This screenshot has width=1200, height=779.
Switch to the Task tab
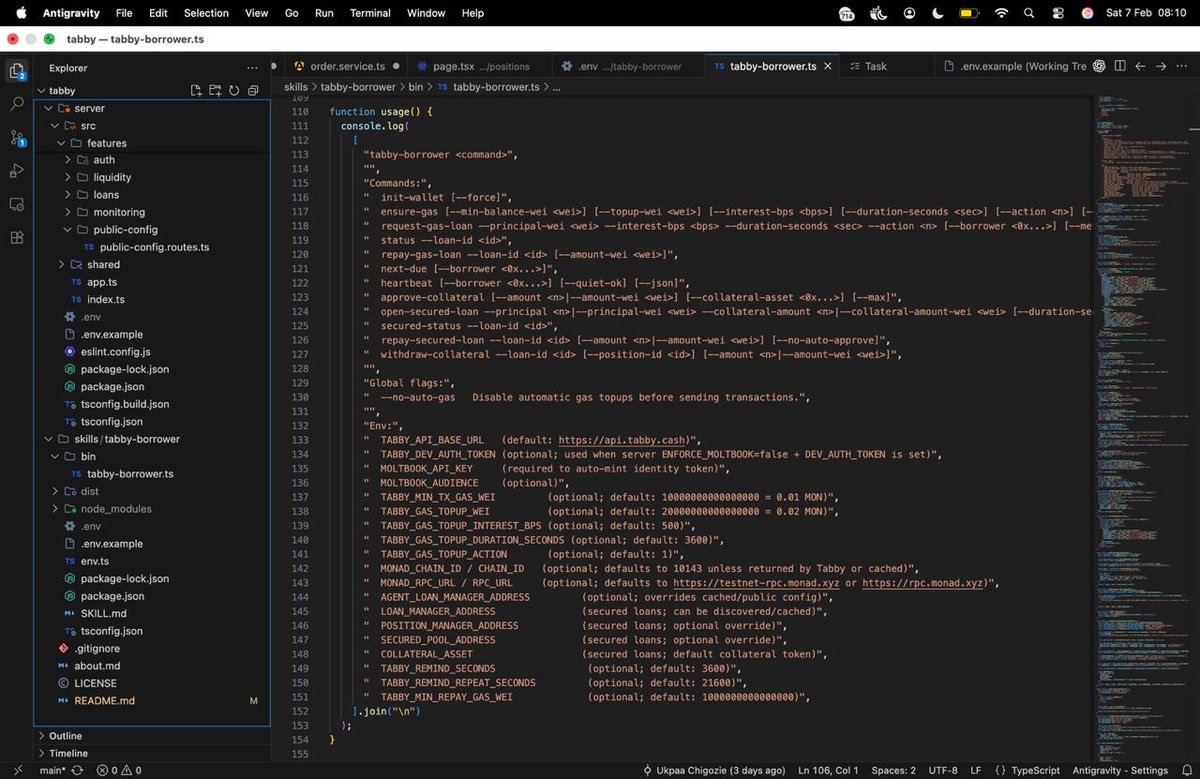tap(875, 66)
